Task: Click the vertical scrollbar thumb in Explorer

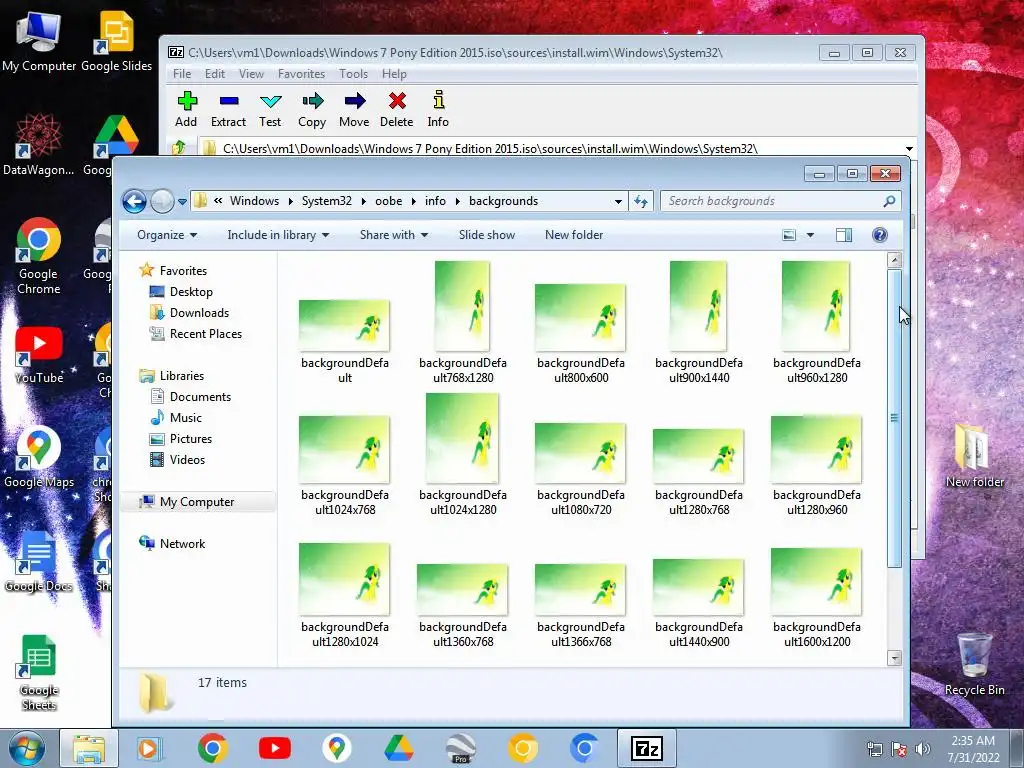Action: (895, 418)
